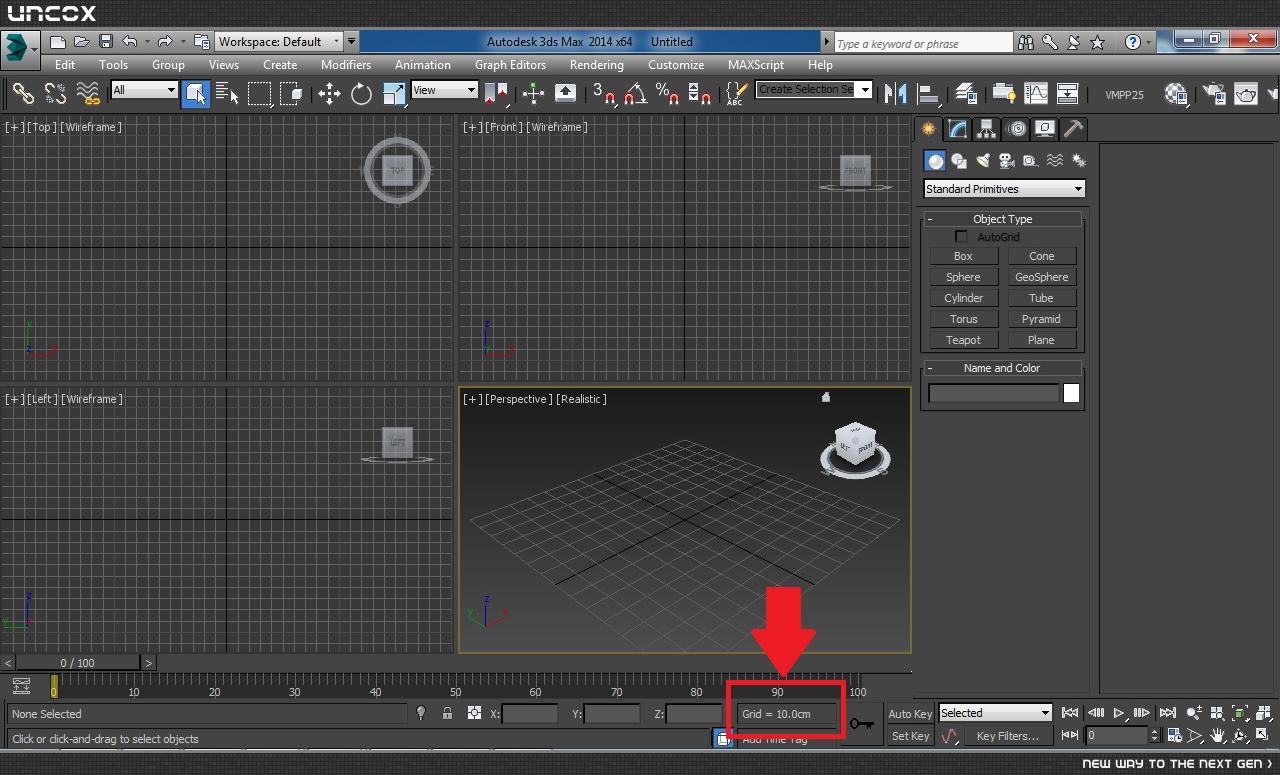Click the Select and Manipulate tool
The image size is (1280, 775).
pyautogui.click(x=533, y=93)
